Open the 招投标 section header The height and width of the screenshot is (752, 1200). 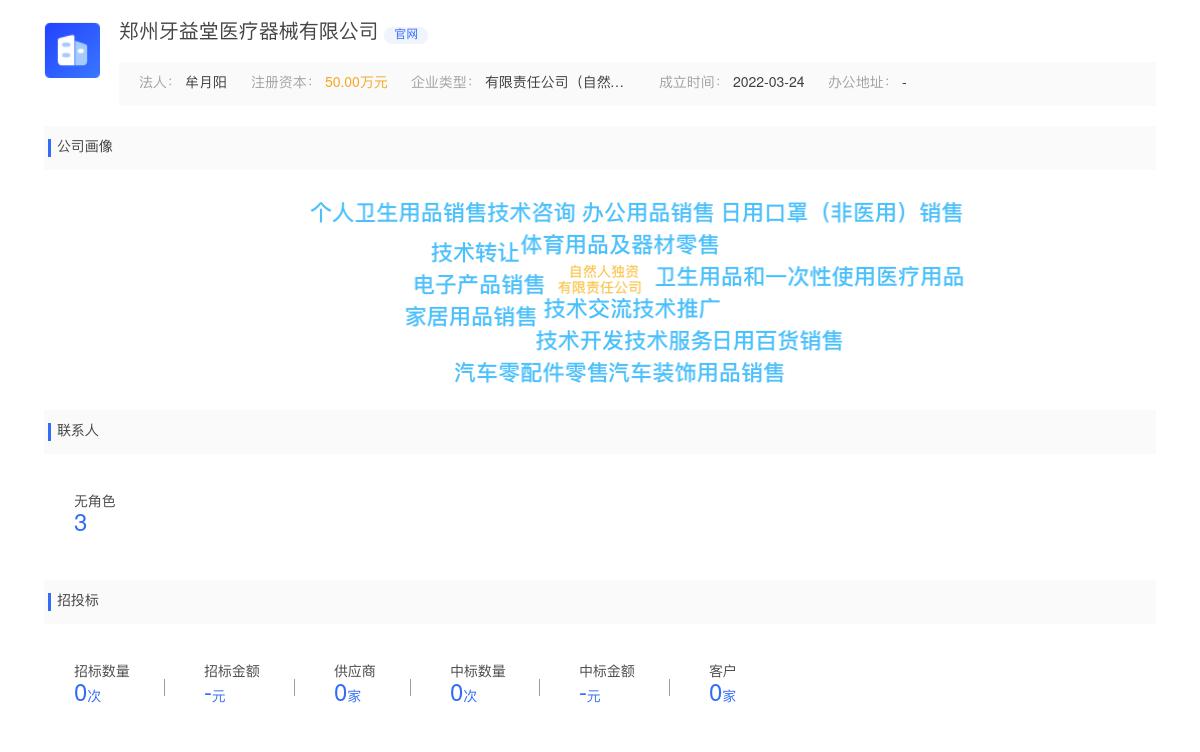coord(78,601)
